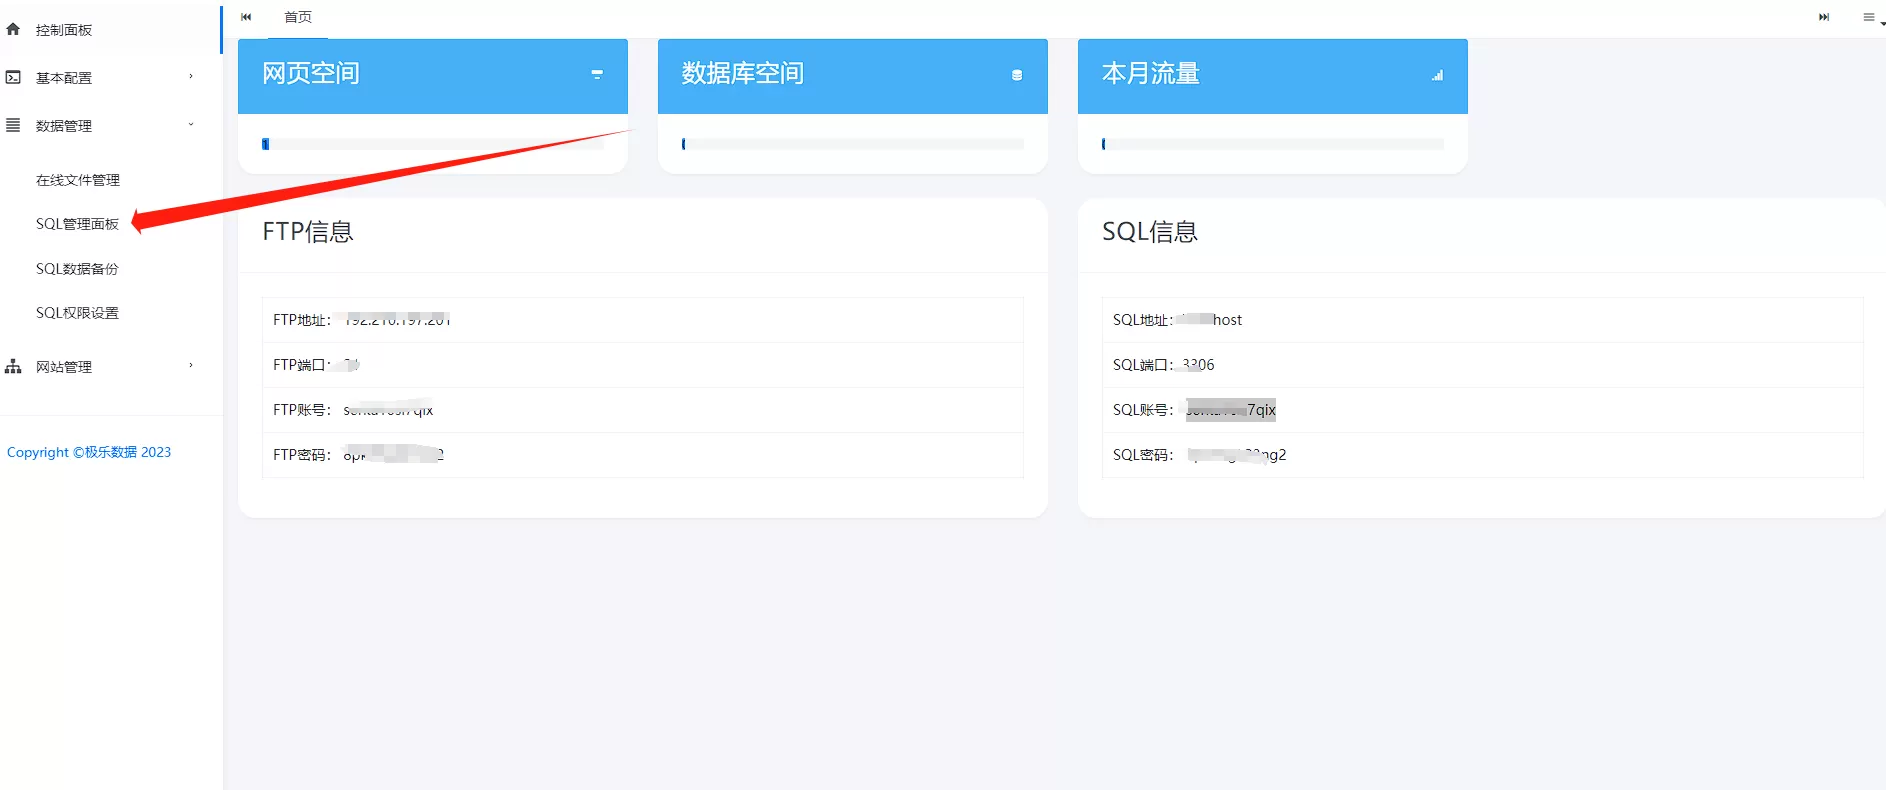
Task: Click the 数据库空间 card title
Action: tap(743, 74)
